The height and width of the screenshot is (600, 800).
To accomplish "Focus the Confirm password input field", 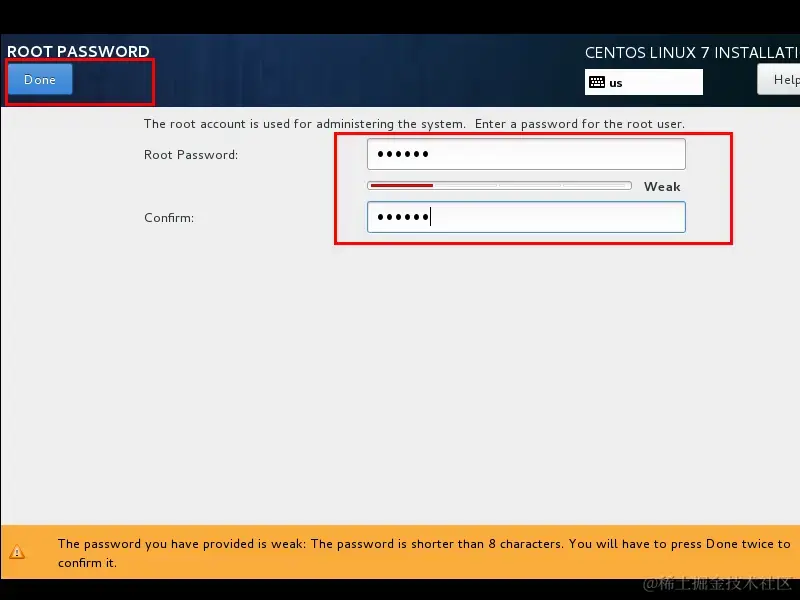I will tap(526, 217).
